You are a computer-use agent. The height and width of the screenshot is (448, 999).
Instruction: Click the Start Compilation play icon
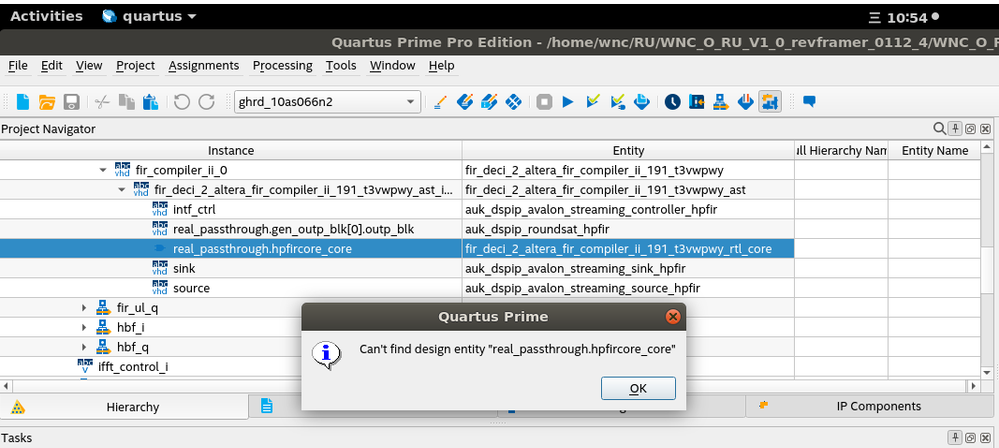coord(568,101)
